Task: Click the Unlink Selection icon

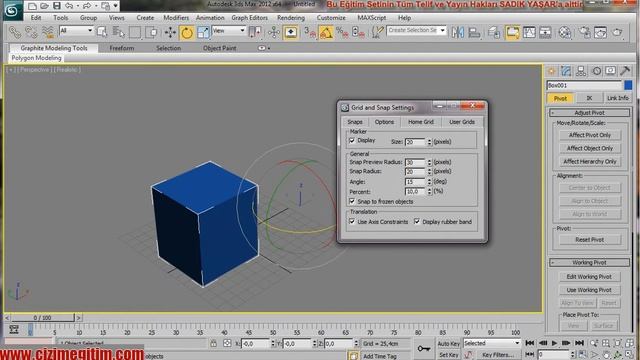Action: (x=31, y=32)
